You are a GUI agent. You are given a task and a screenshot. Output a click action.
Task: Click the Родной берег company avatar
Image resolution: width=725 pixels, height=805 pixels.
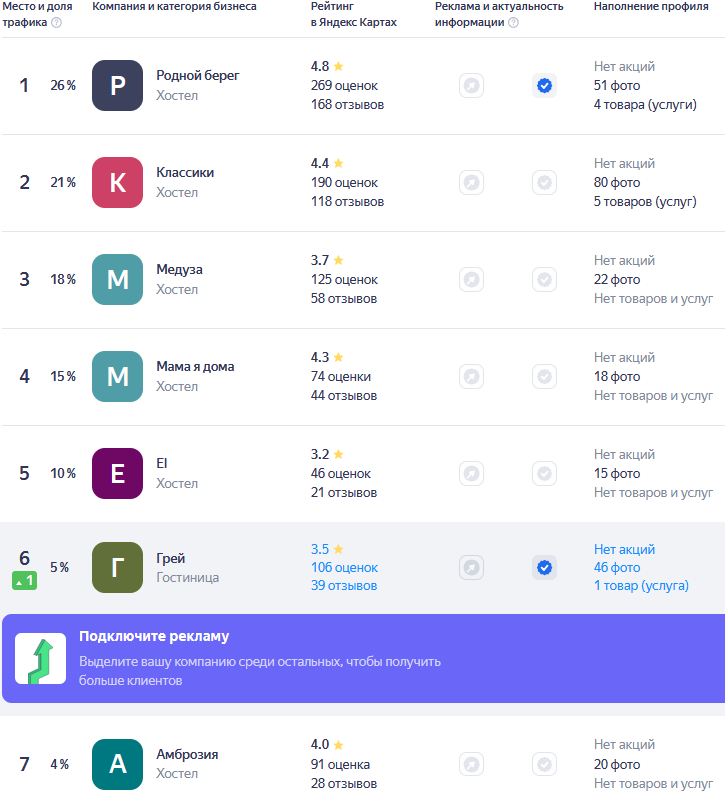[118, 86]
